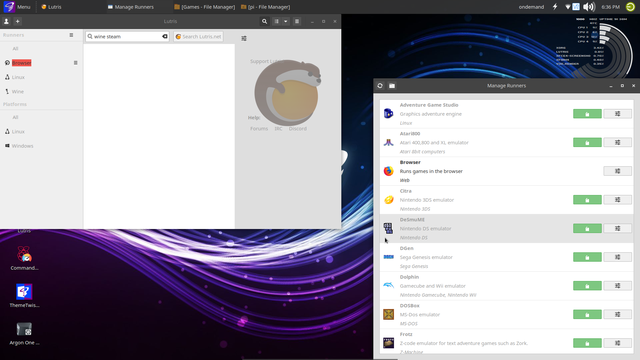The image size is (640, 360).
Task: Clear the 'wine steam' search text
Action: click(x=165, y=36)
